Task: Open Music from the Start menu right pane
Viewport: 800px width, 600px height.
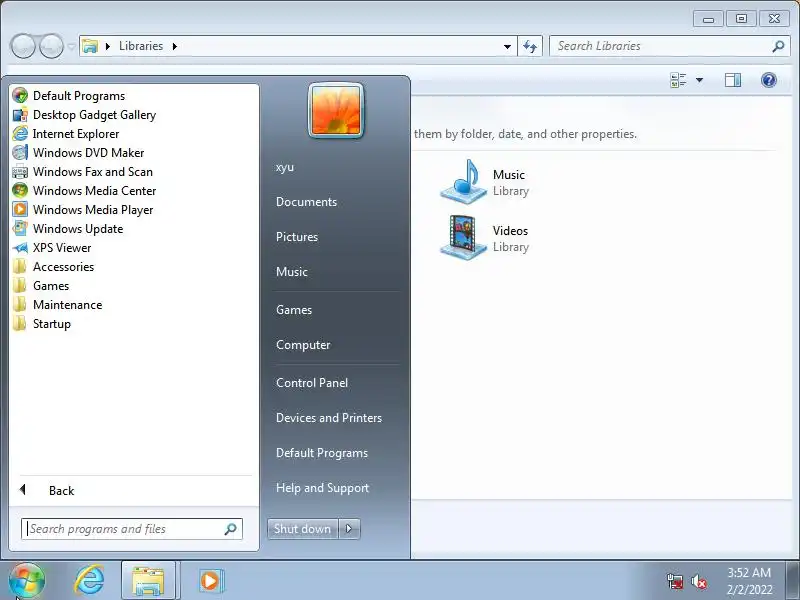Action: [x=291, y=271]
